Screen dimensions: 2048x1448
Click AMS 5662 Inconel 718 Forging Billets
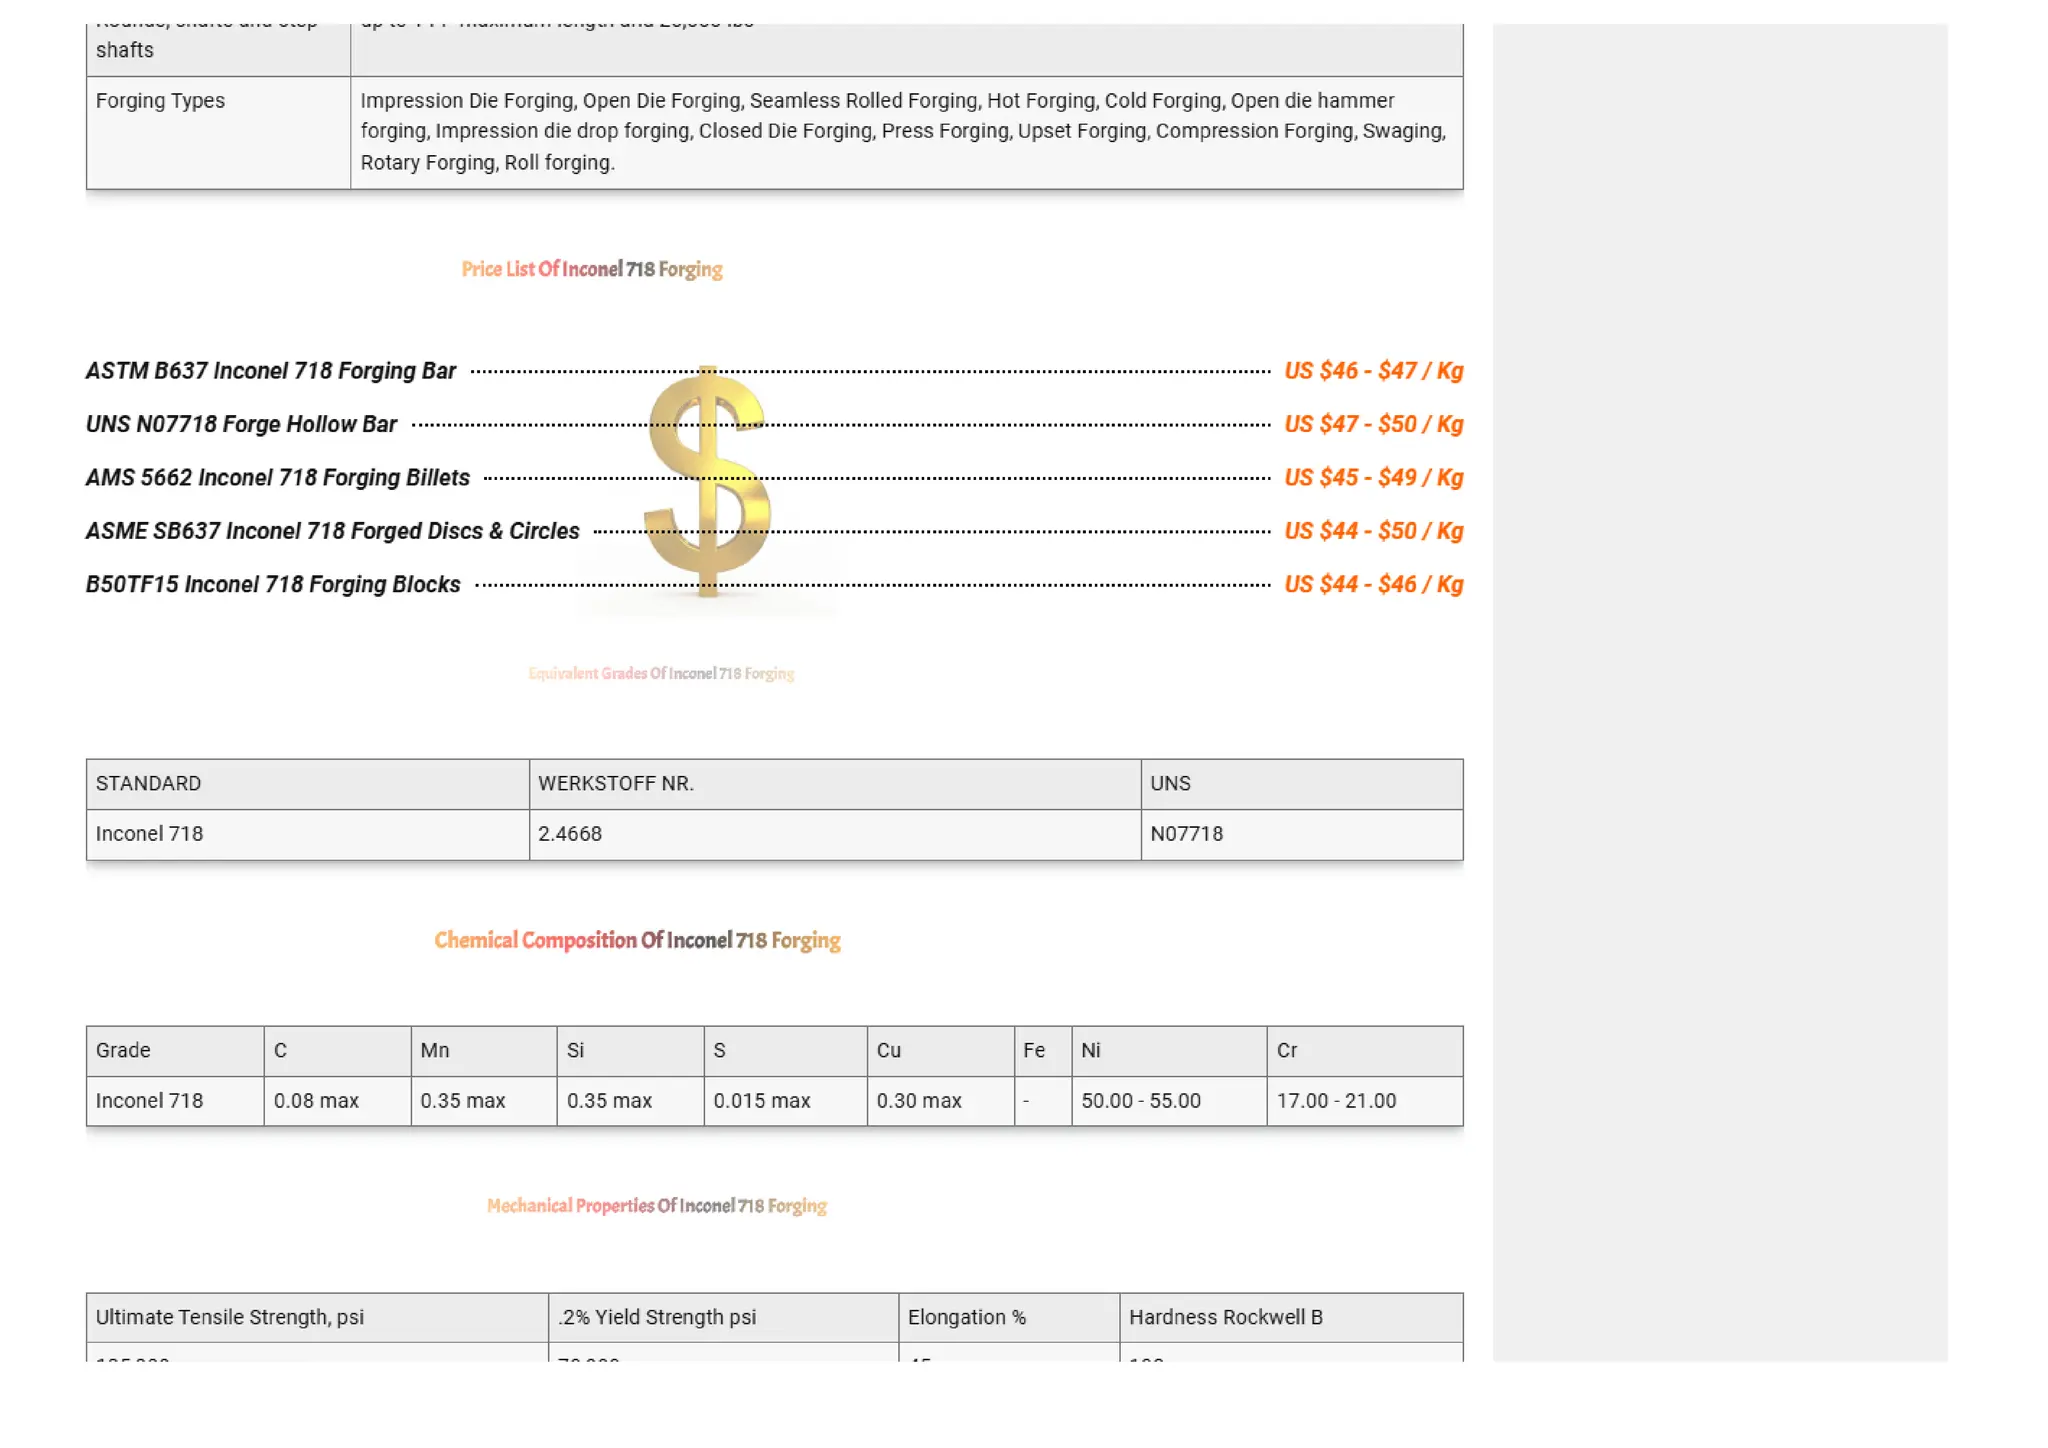tap(277, 478)
